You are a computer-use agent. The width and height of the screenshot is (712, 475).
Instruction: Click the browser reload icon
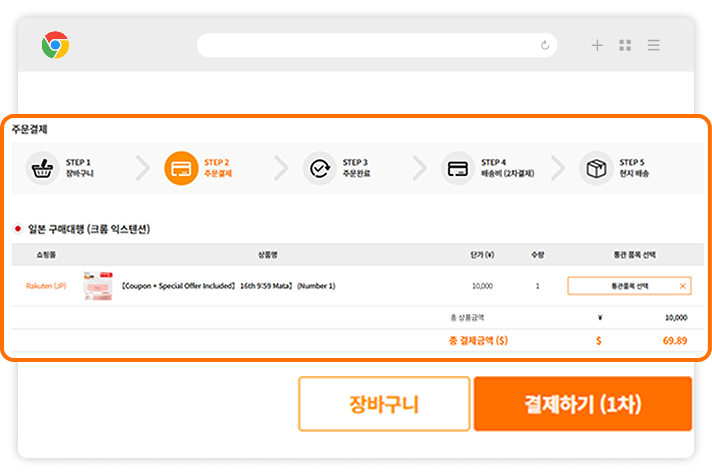(545, 45)
